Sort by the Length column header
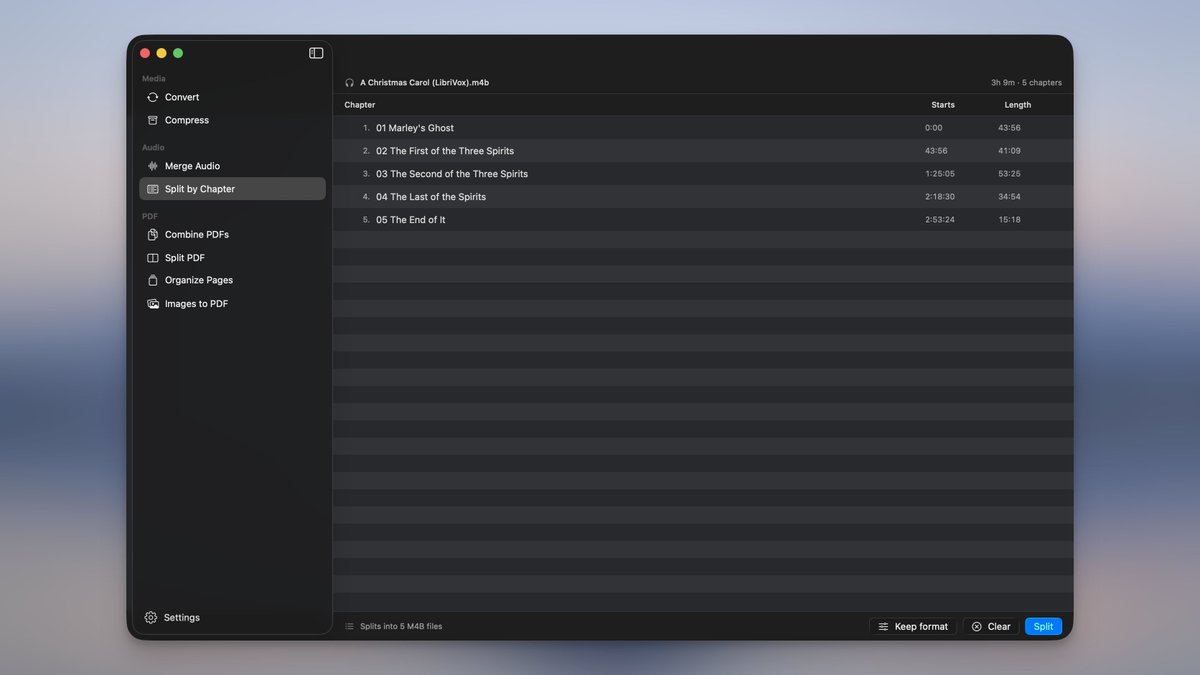 [1018, 105]
